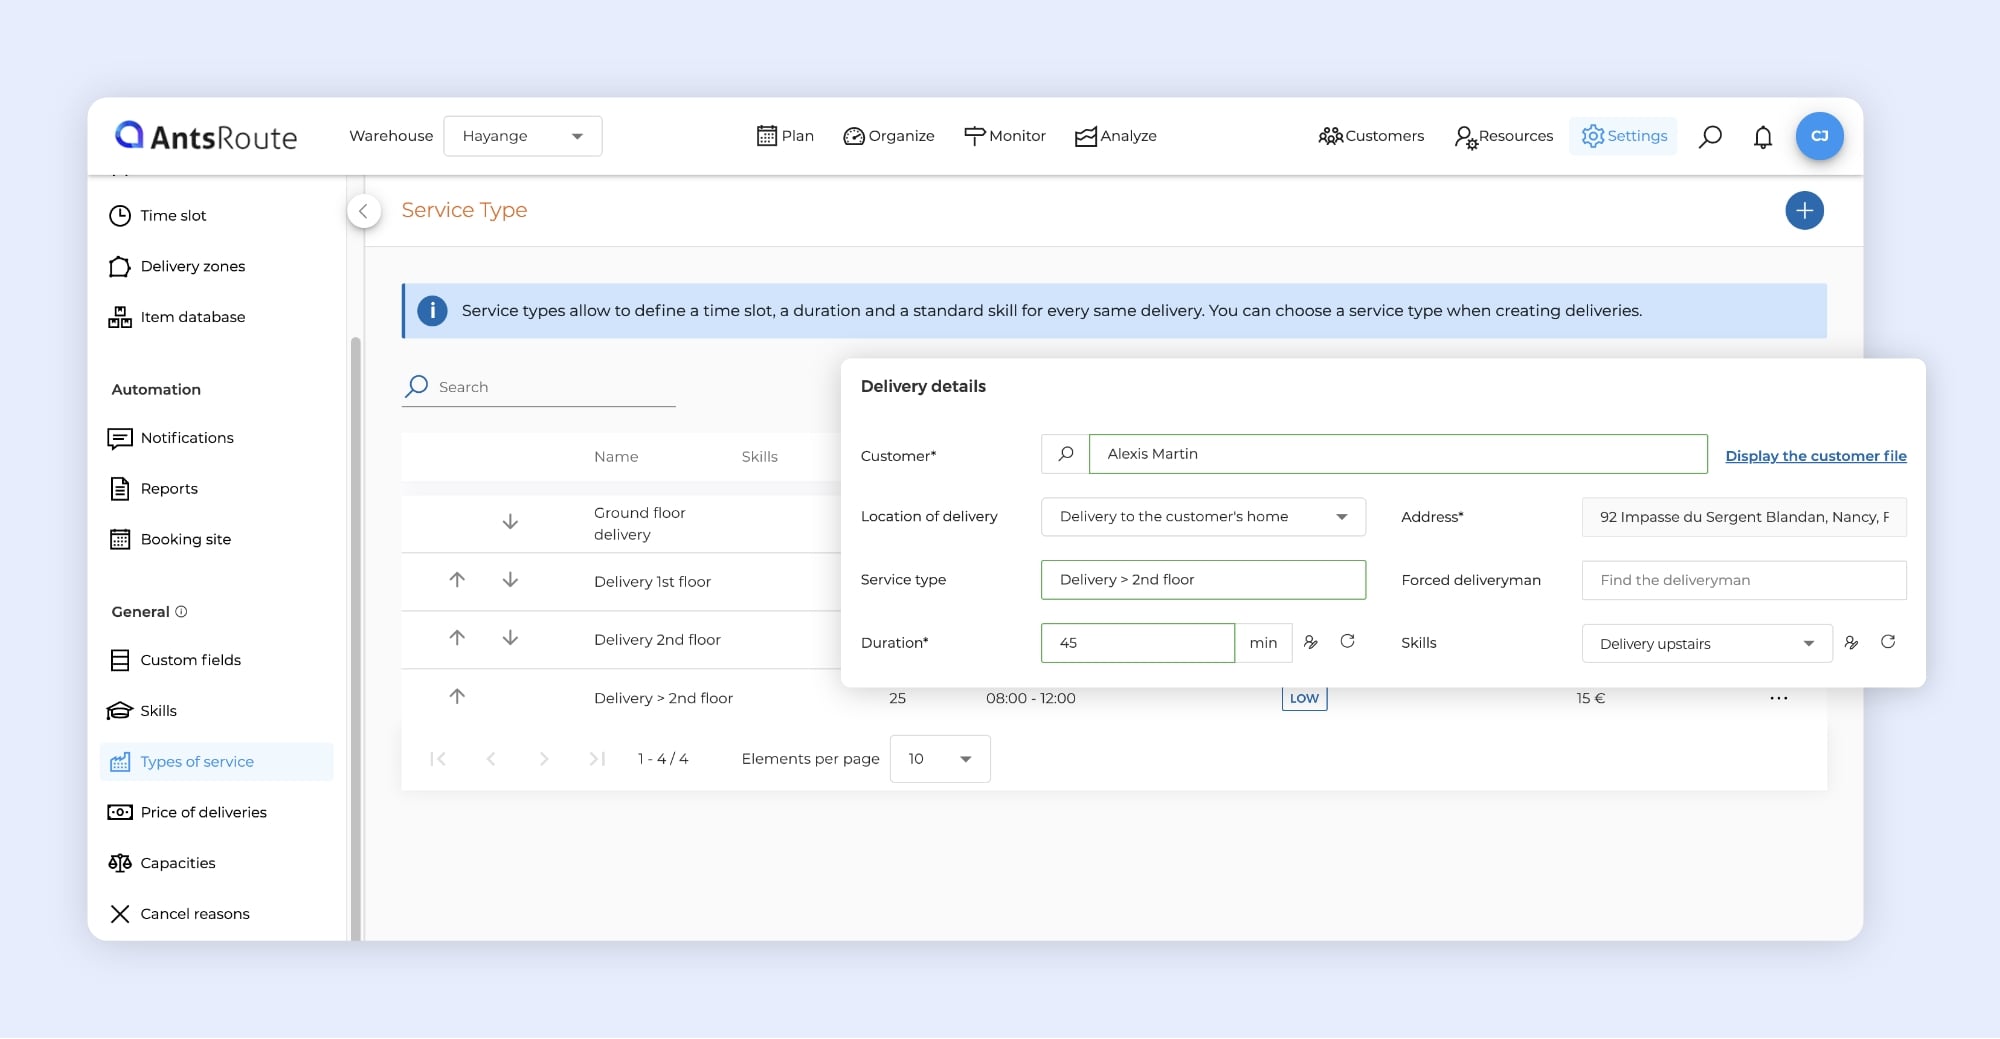
Task: Go to the Plan menu
Action: [x=785, y=136]
